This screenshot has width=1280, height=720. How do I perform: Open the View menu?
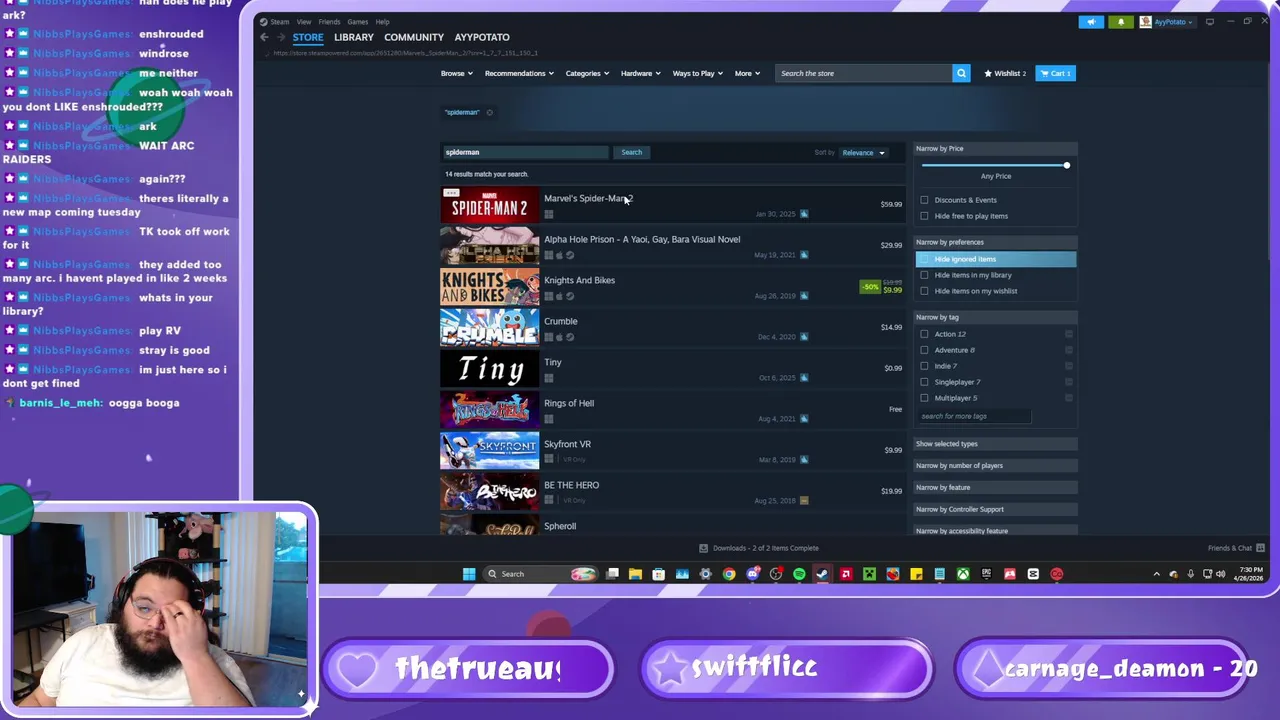coord(304,22)
